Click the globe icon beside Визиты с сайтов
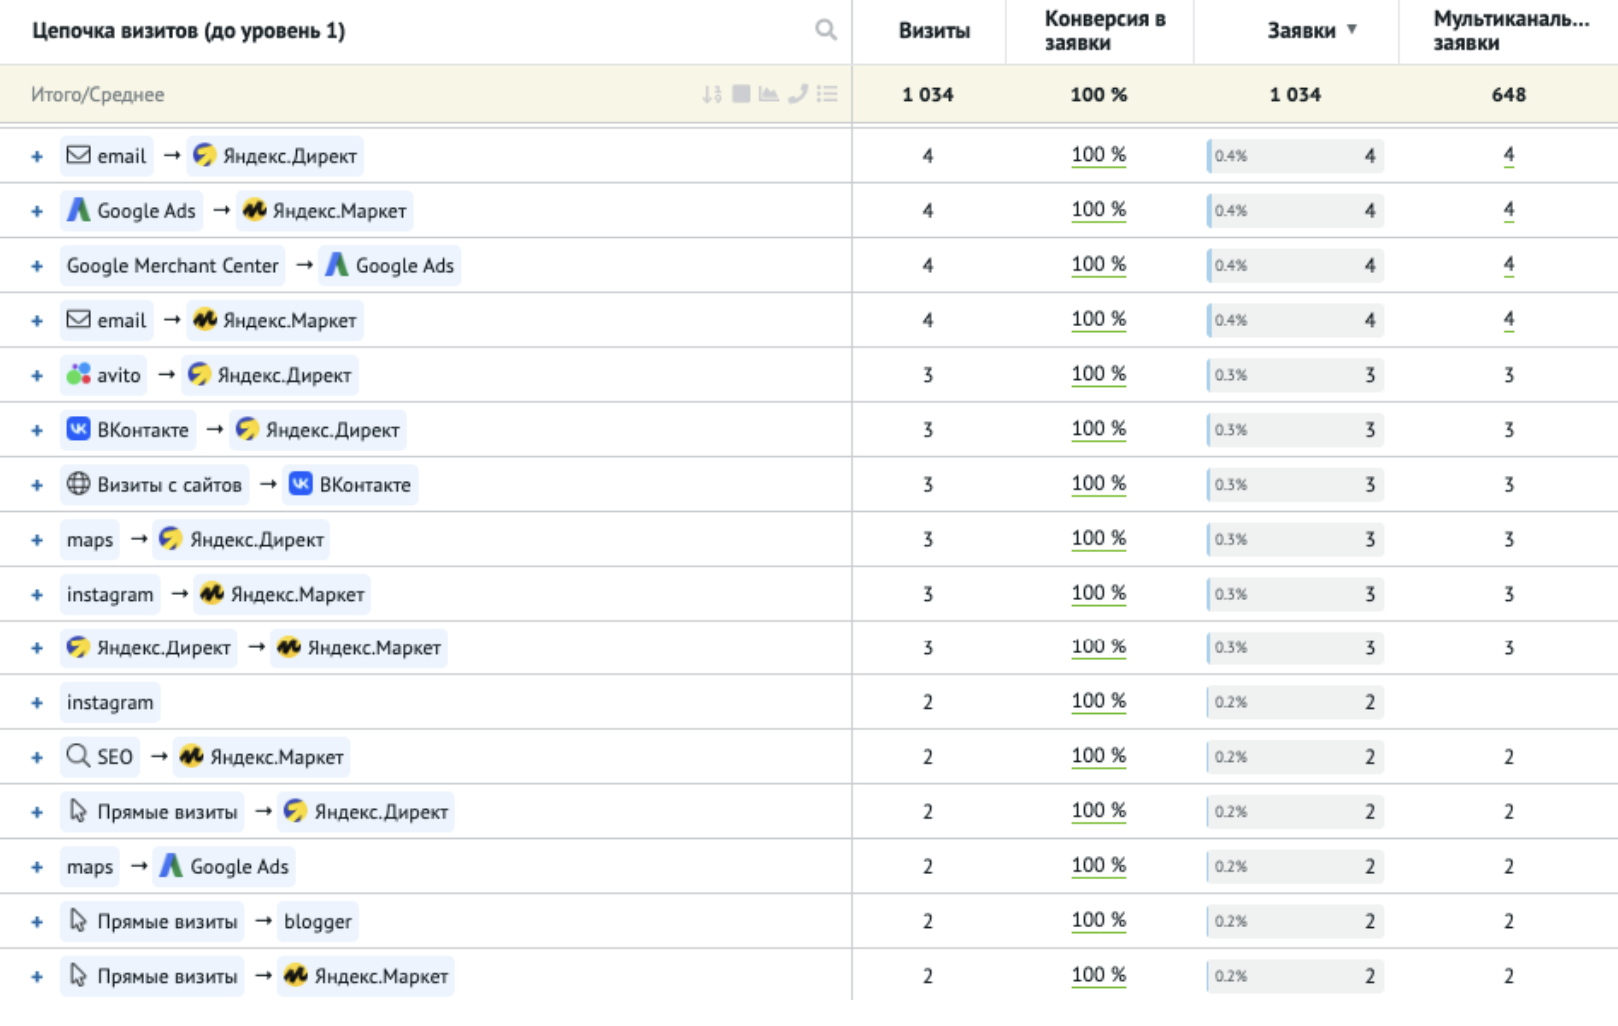The width and height of the screenshot is (1618, 1026). coord(78,485)
